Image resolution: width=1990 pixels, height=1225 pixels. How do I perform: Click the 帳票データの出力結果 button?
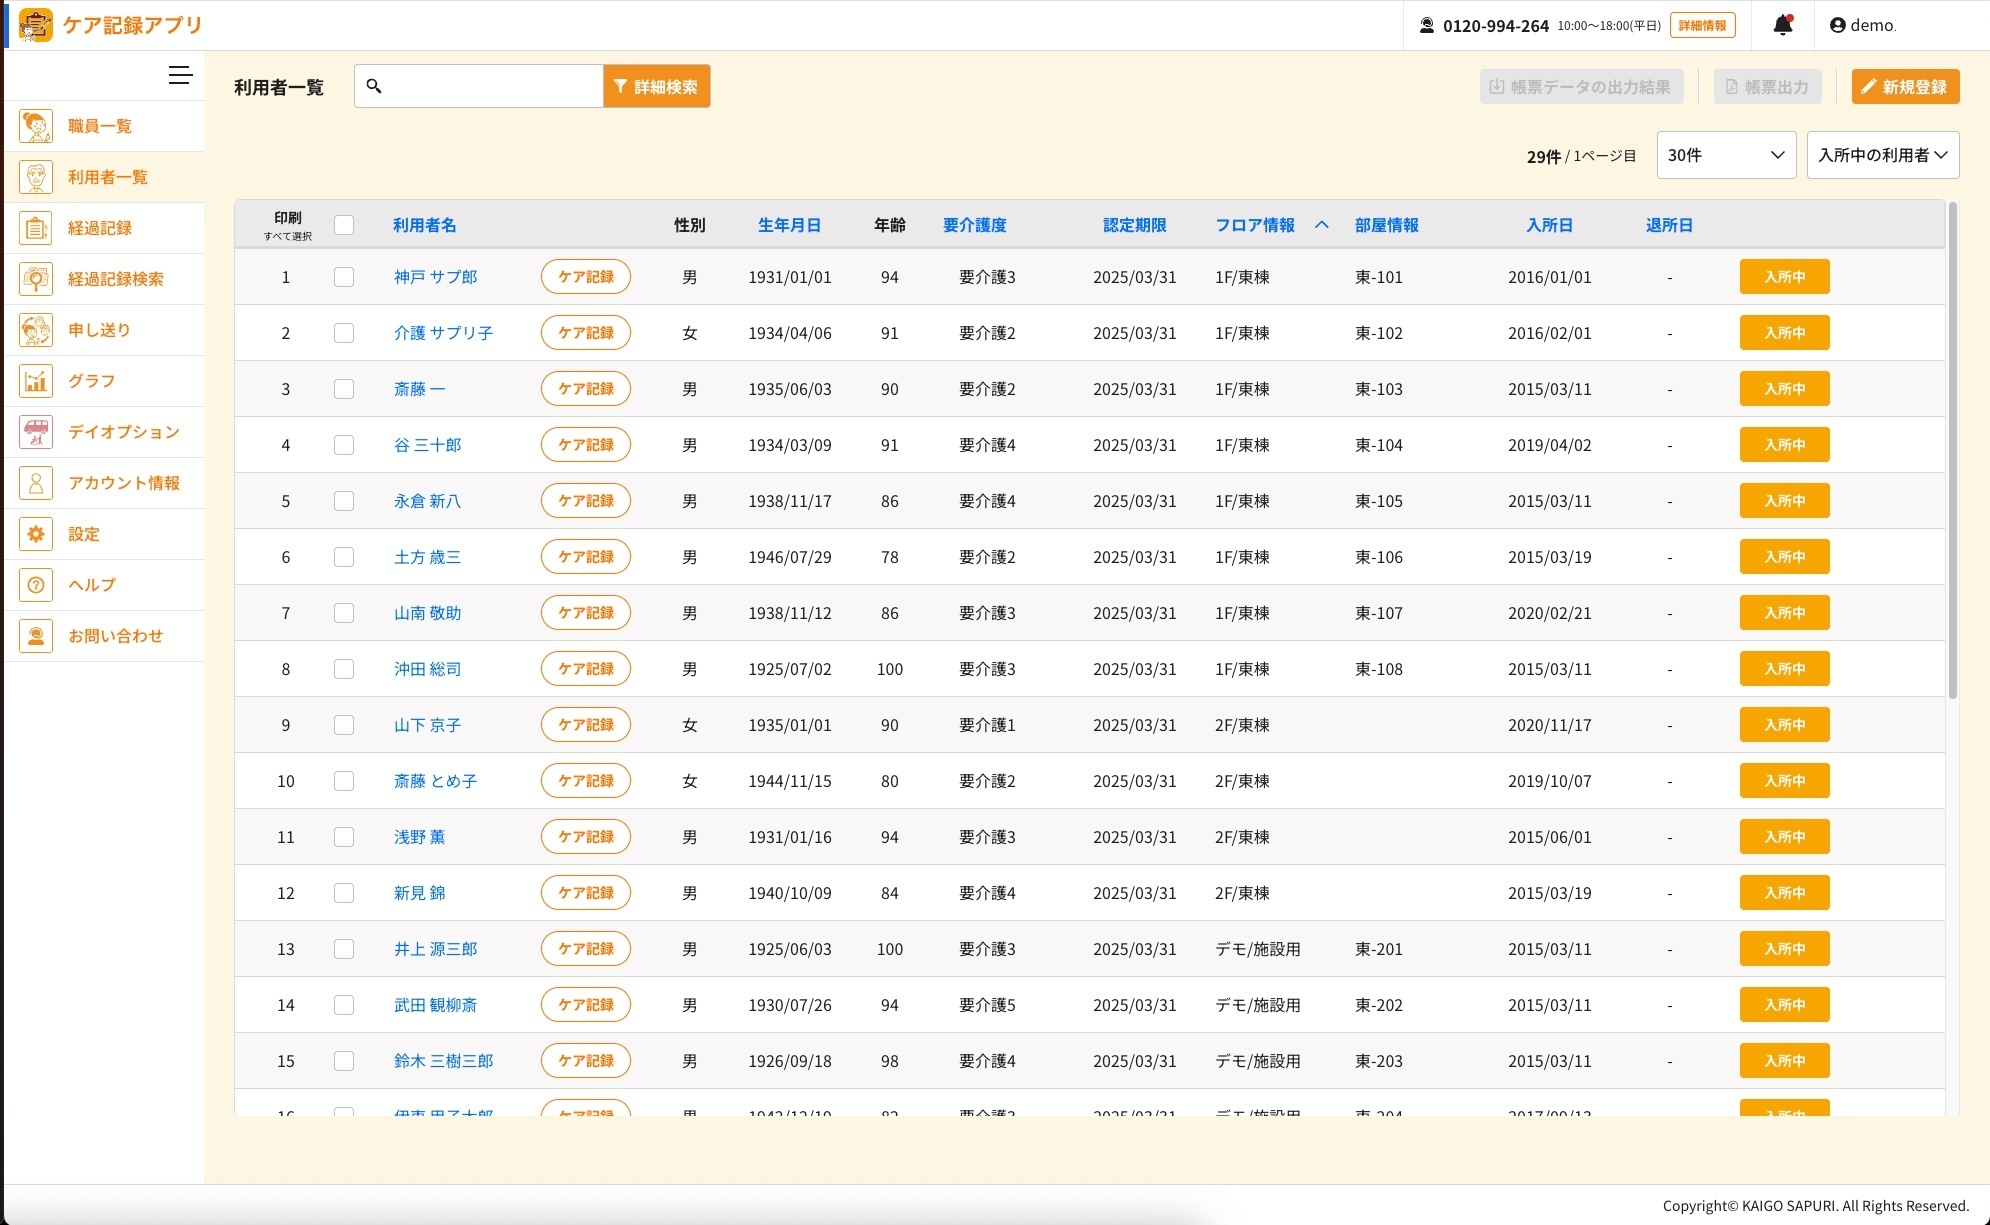[1581, 86]
